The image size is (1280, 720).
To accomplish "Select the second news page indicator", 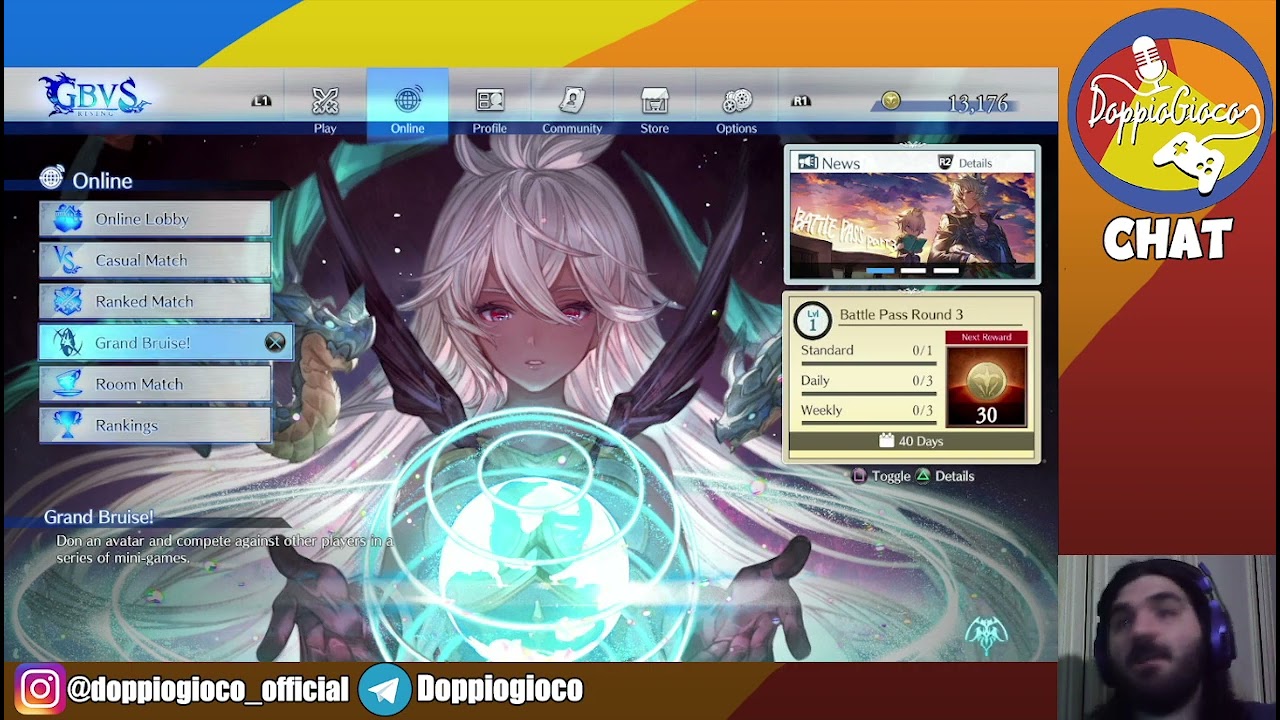I will pyautogui.click(x=912, y=270).
